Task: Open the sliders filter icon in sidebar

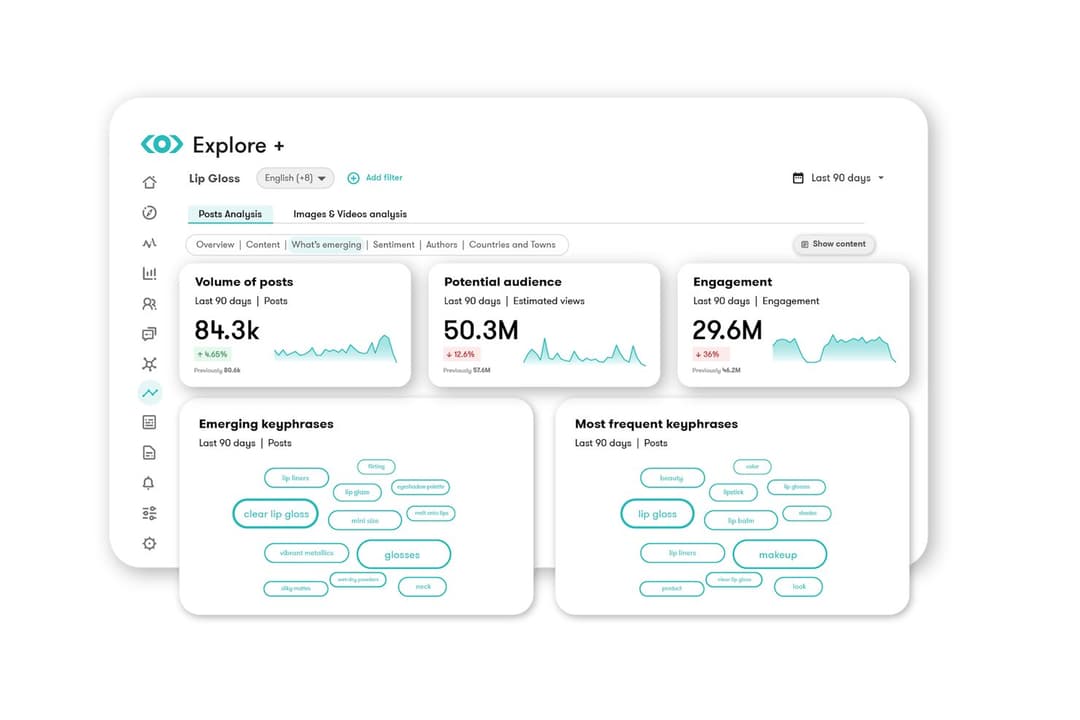Action: coord(149,513)
